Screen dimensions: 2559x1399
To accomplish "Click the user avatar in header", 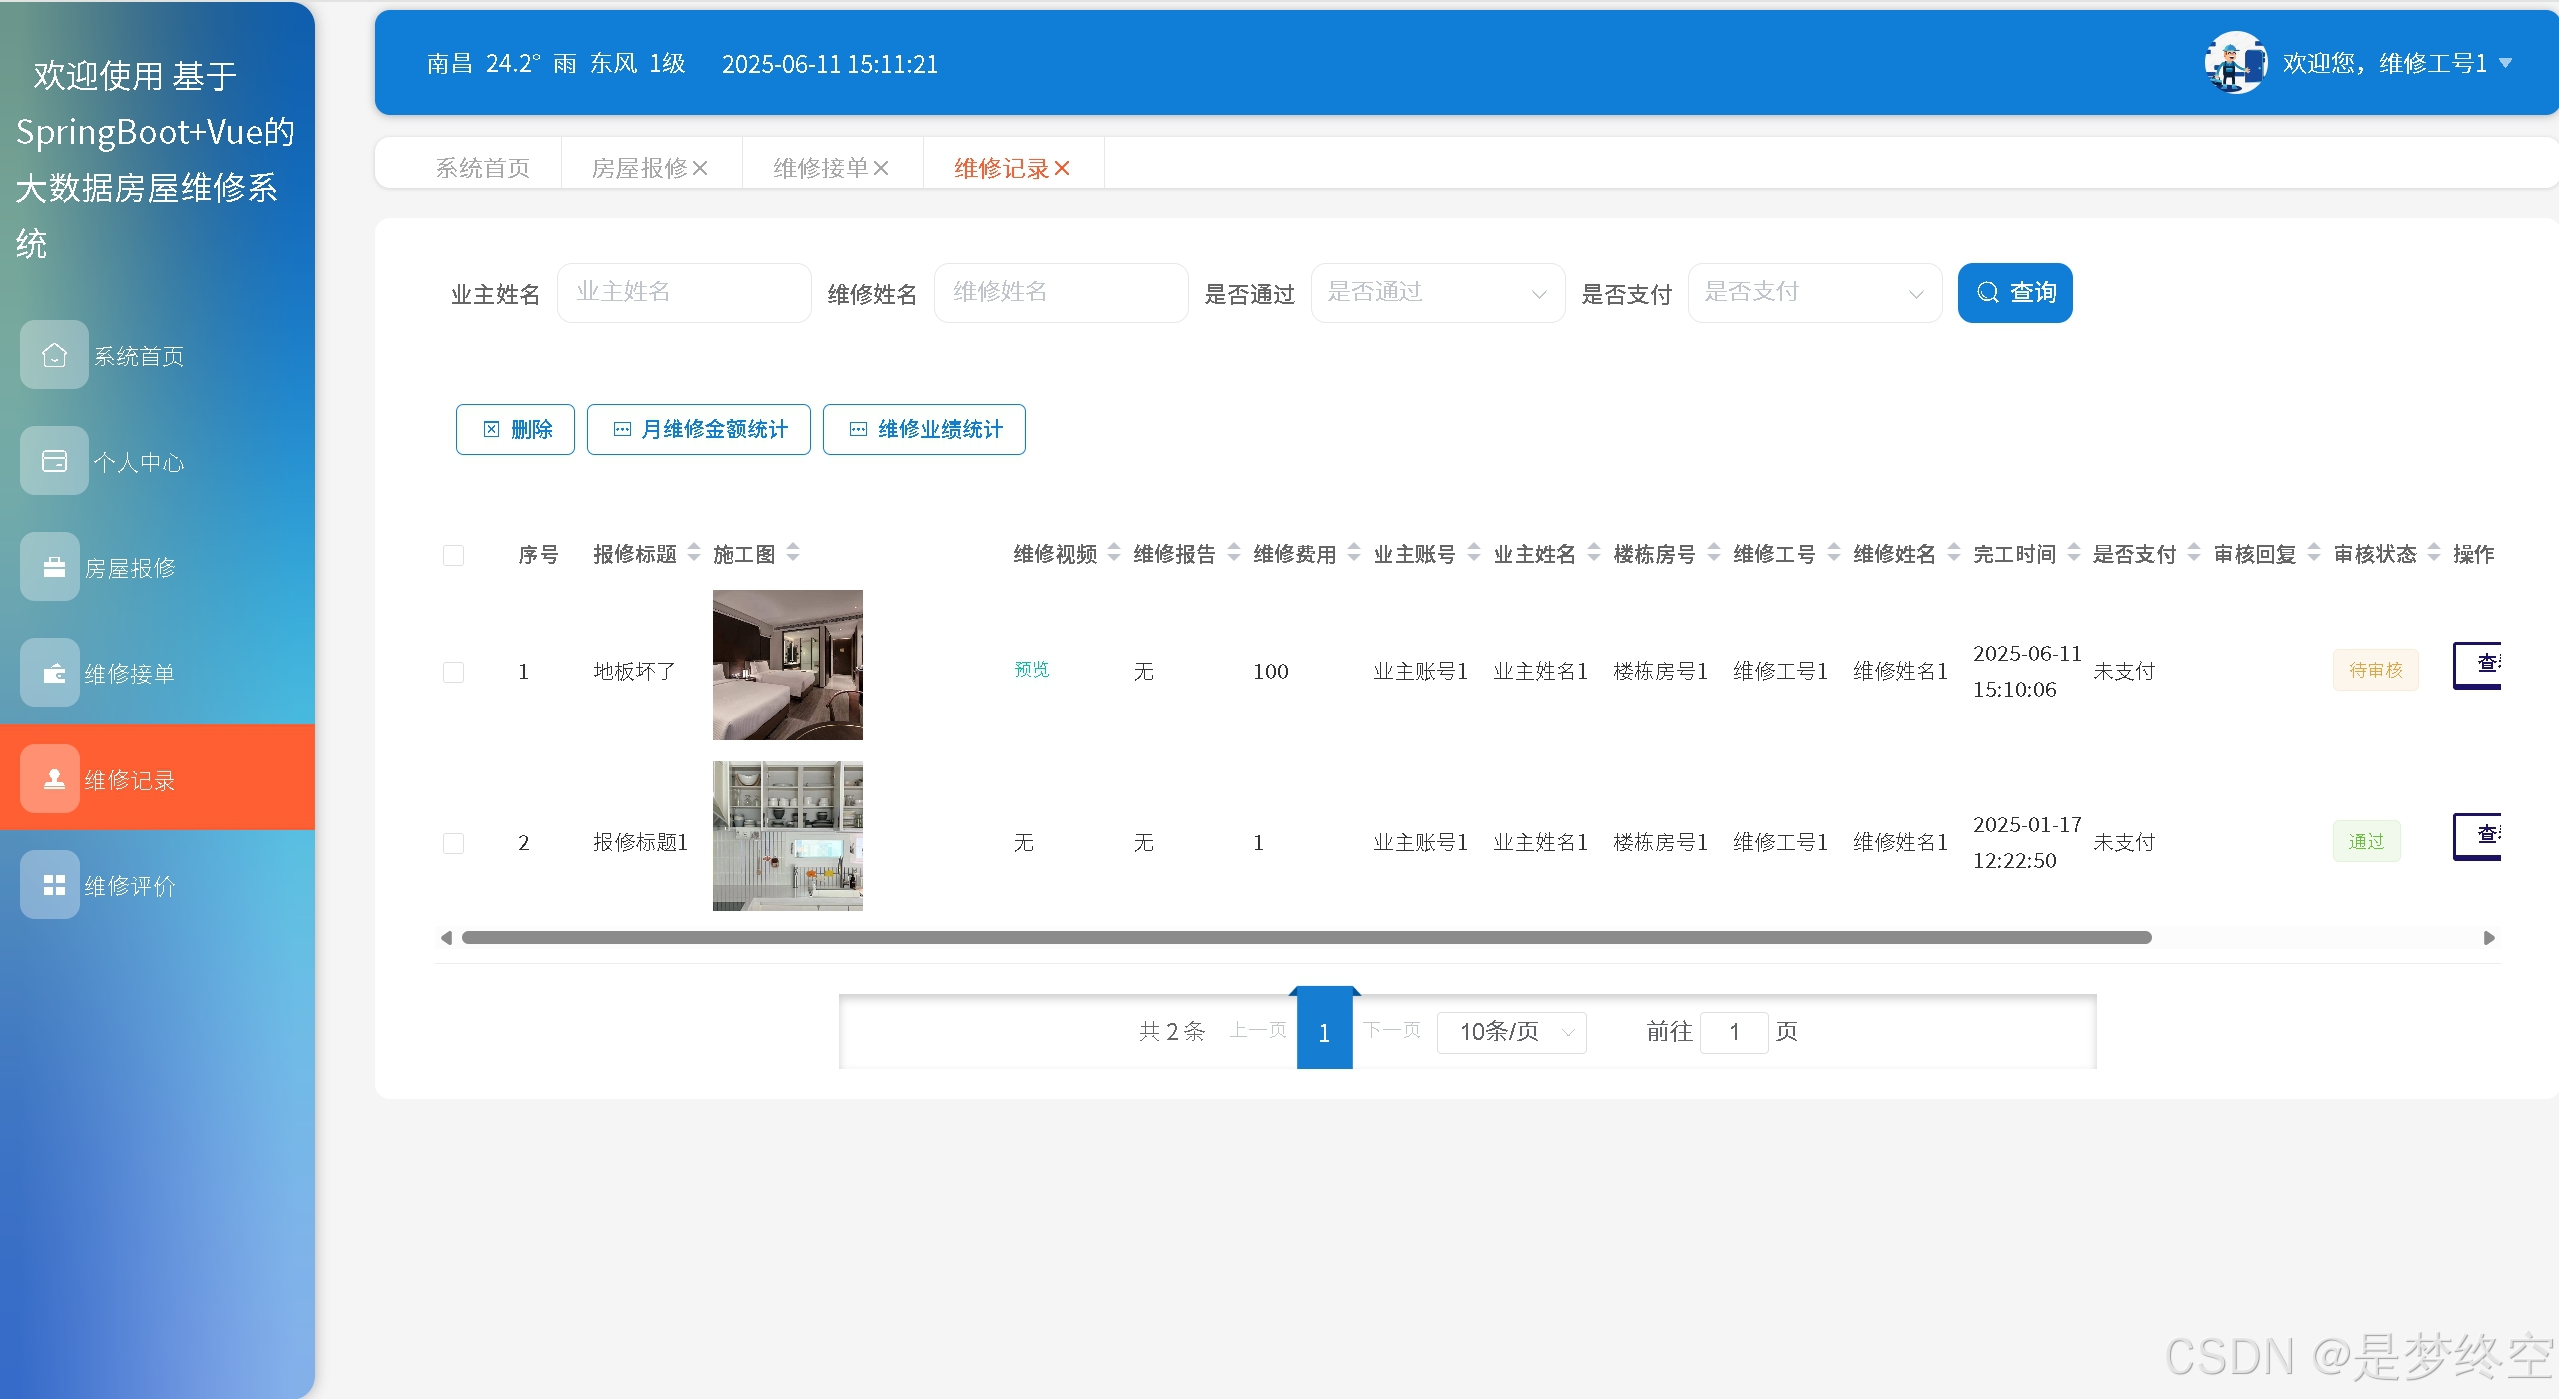I will 2235,63.
